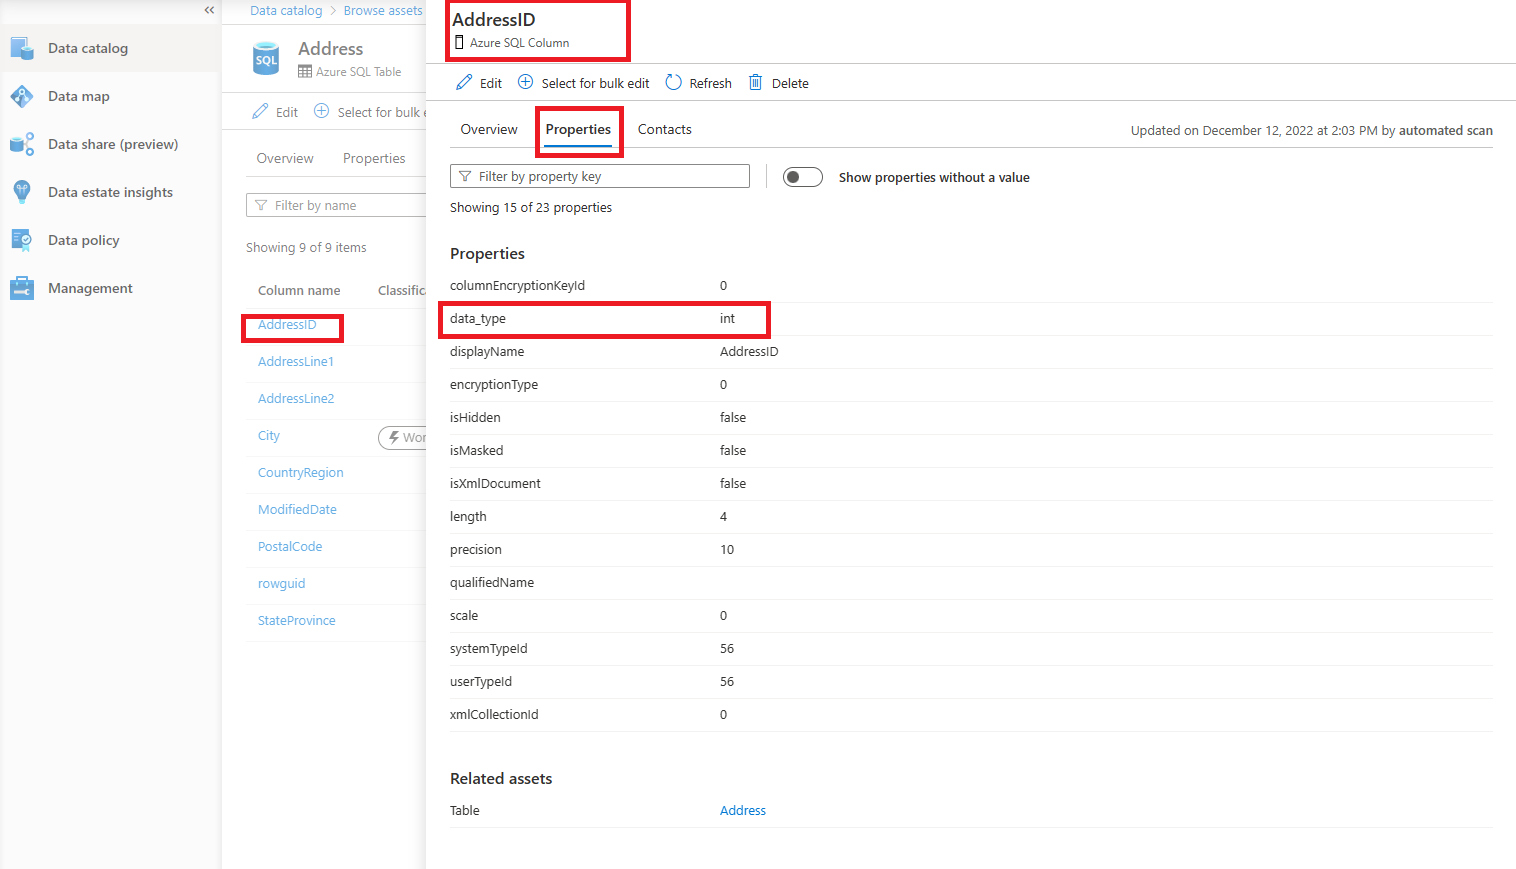Select the Properties tab of AddressID

pyautogui.click(x=578, y=130)
